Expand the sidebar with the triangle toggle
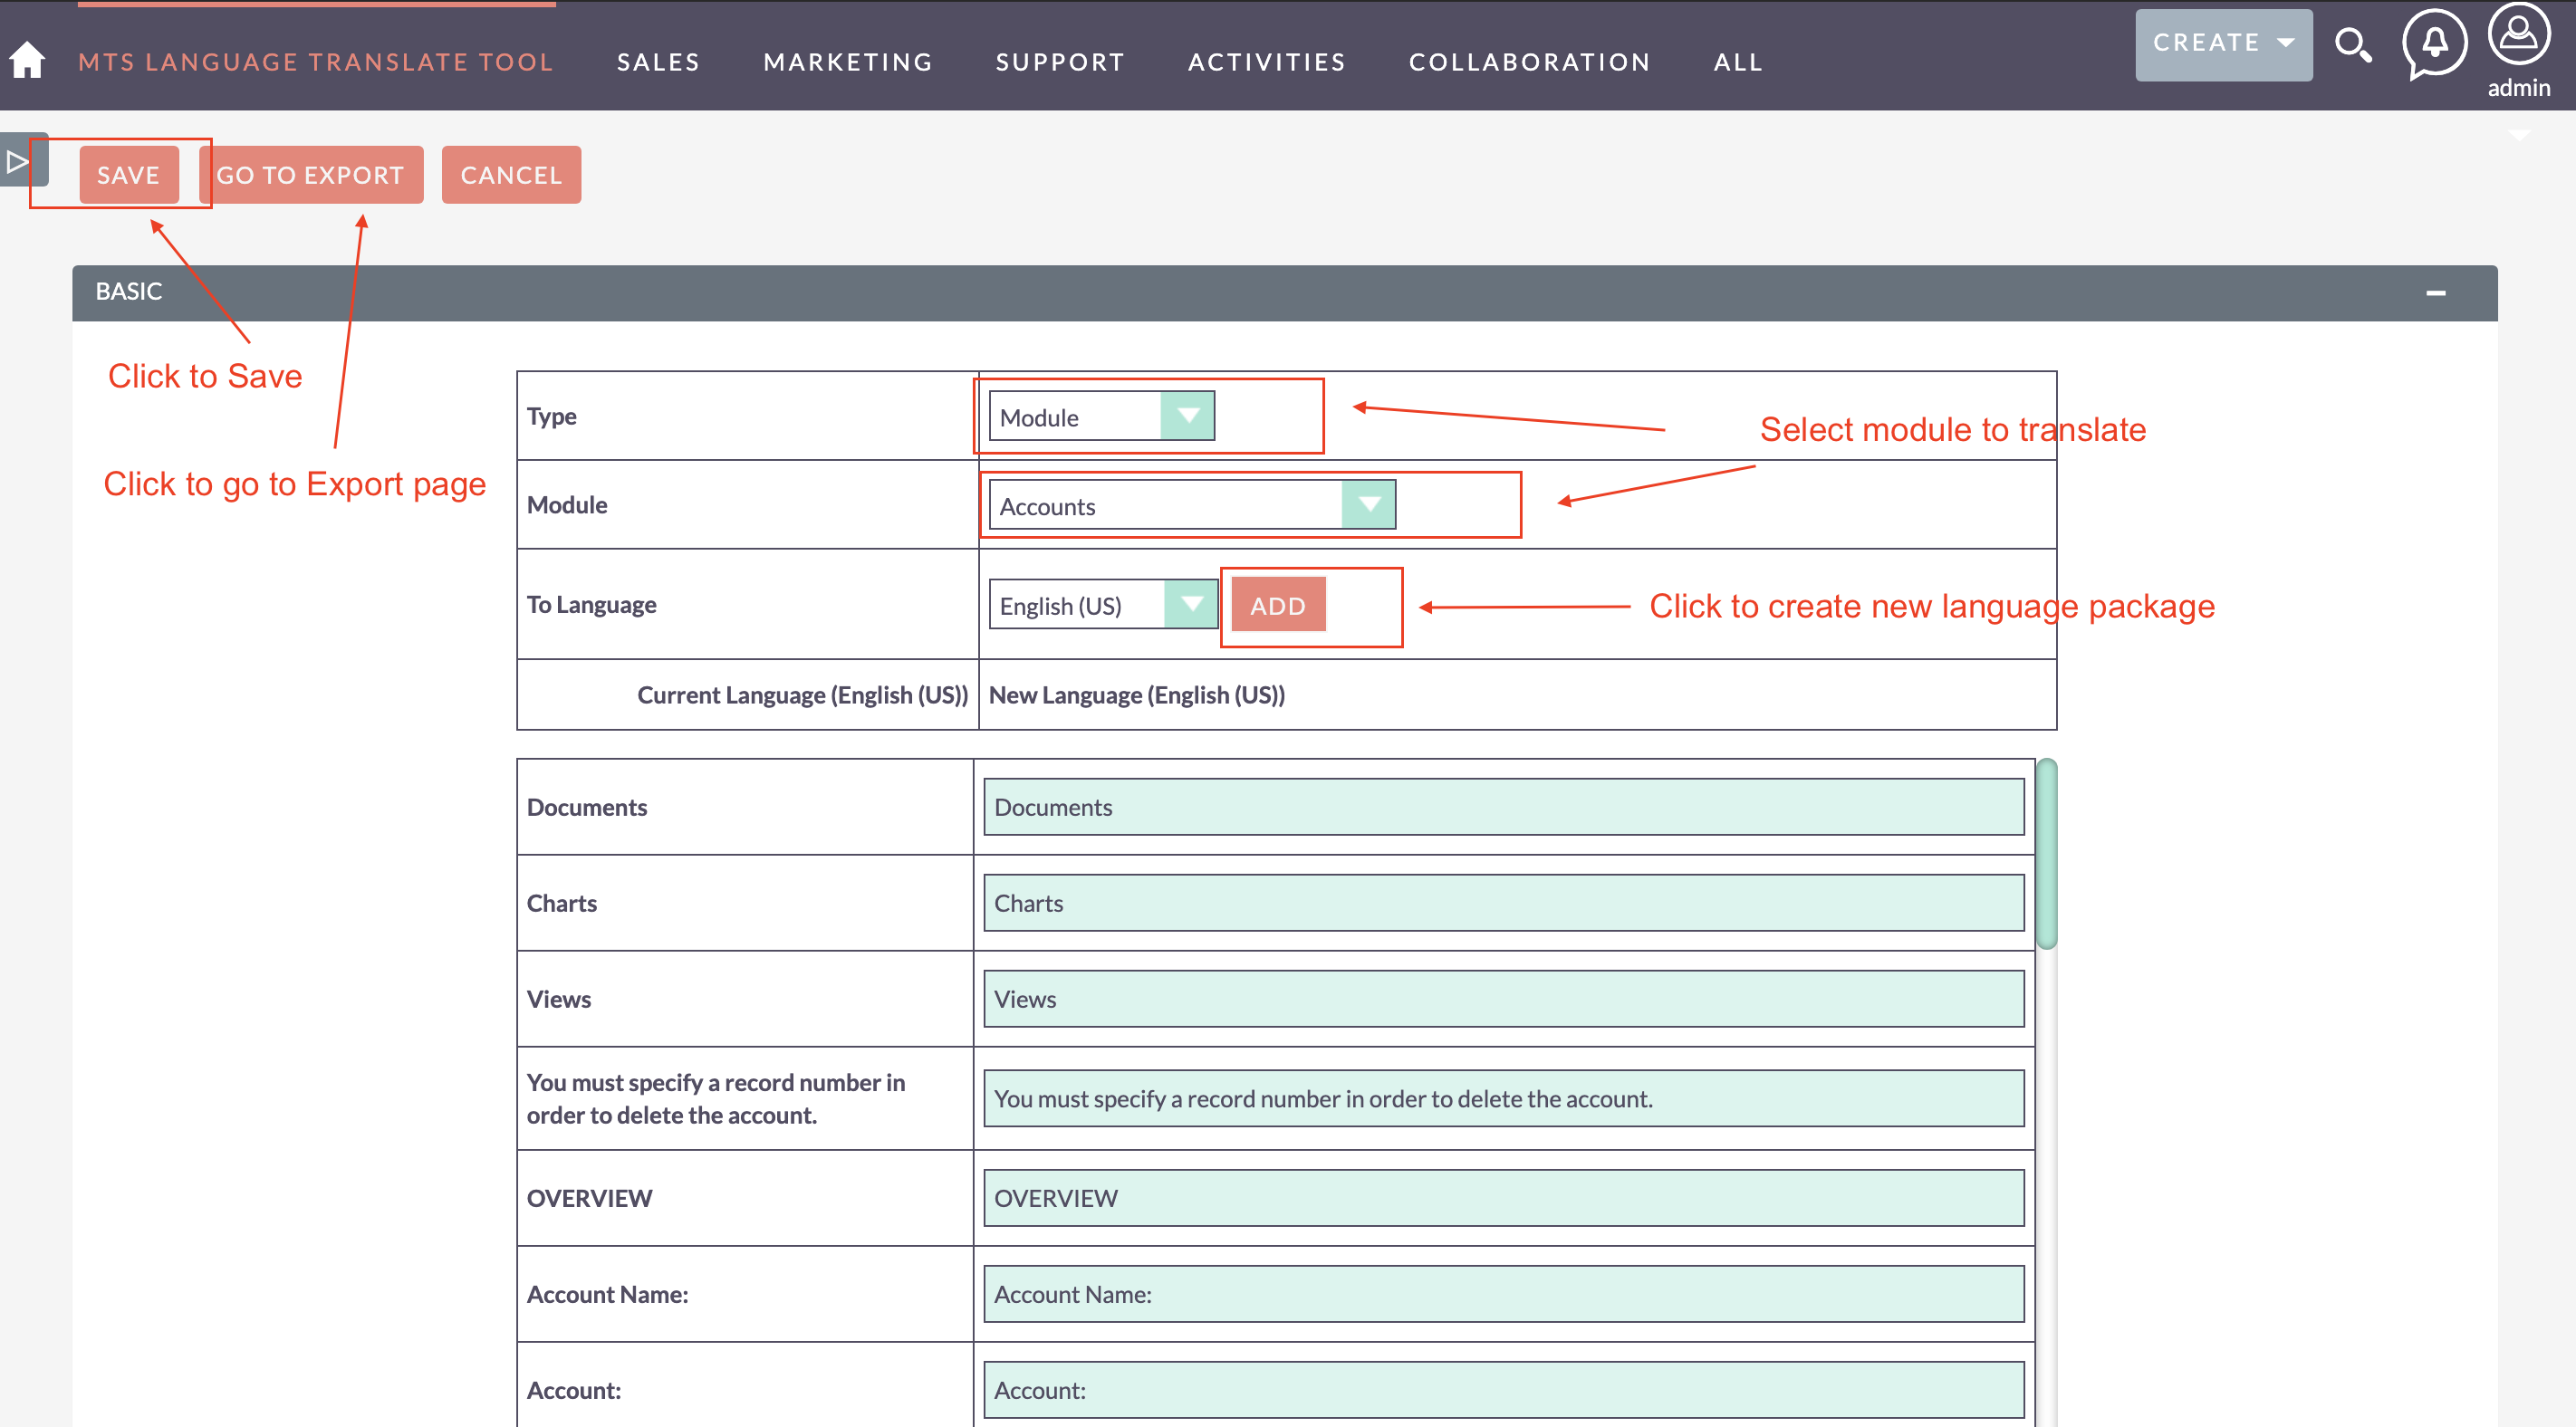The width and height of the screenshot is (2576, 1427). (x=19, y=161)
